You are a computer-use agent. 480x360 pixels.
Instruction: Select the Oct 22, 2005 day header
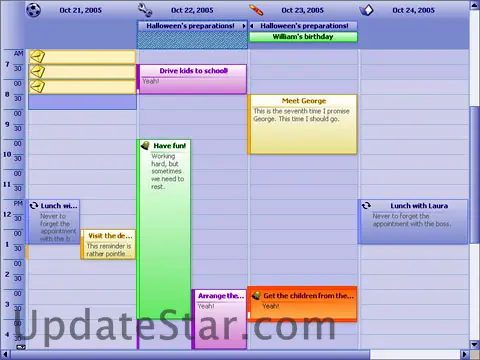[x=192, y=10]
